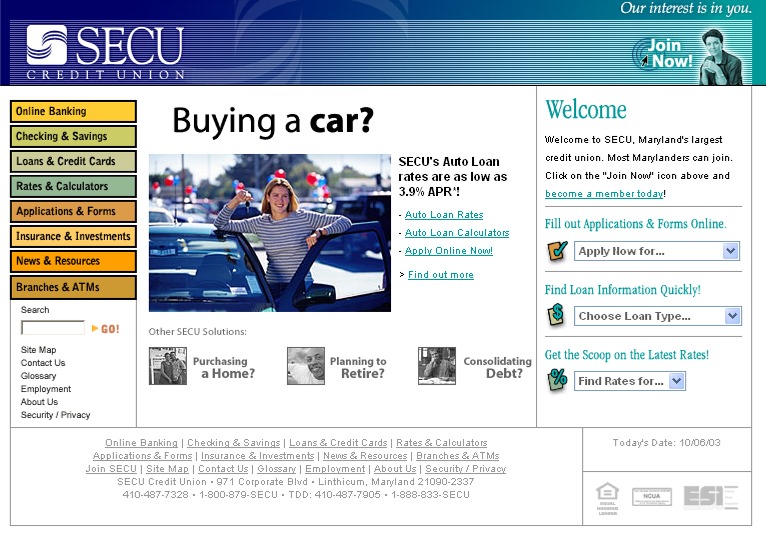Open the Online Banking menu item

pos(73,111)
